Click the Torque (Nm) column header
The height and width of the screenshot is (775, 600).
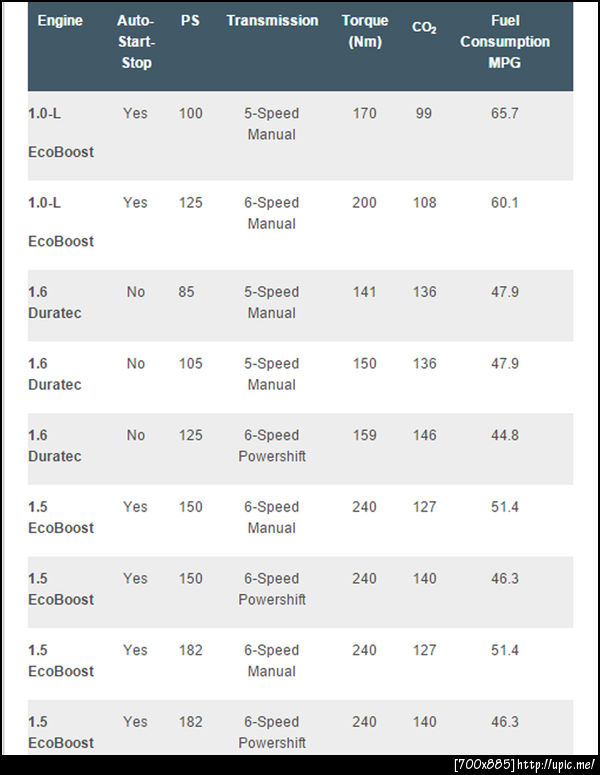coord(365,31)
